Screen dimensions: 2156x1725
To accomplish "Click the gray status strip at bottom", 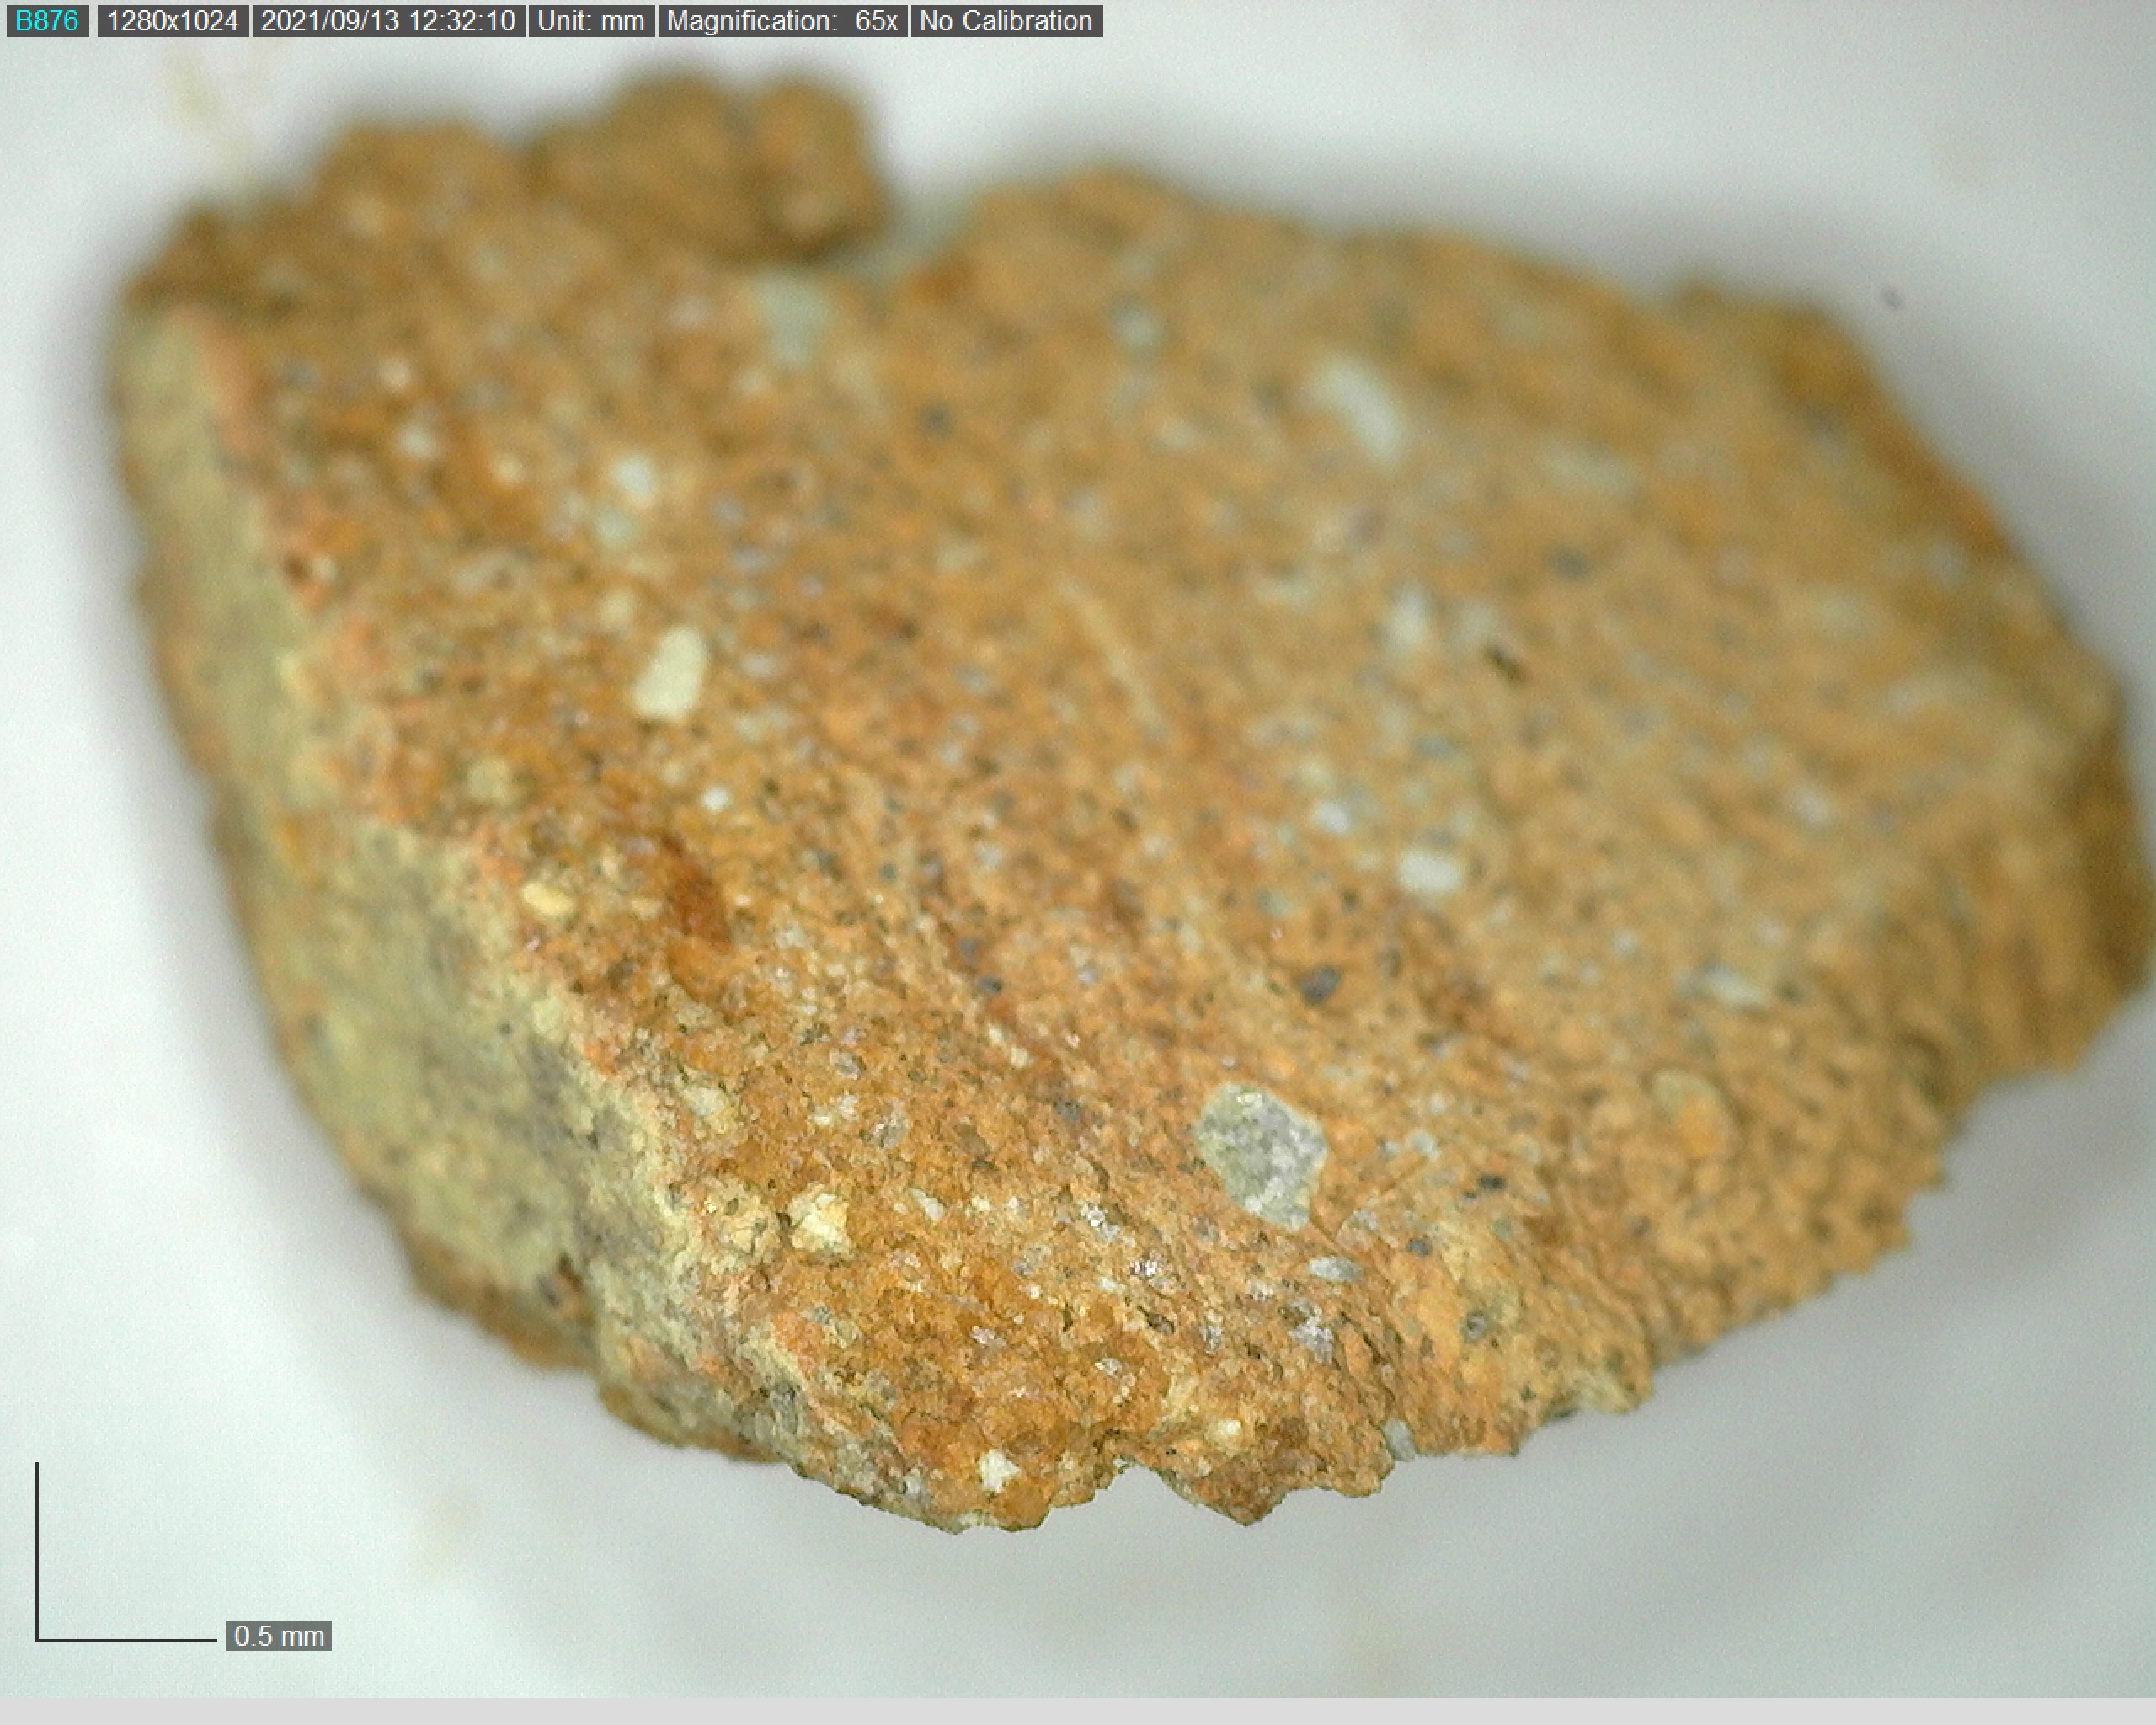I will (x=1078, y=1711).
